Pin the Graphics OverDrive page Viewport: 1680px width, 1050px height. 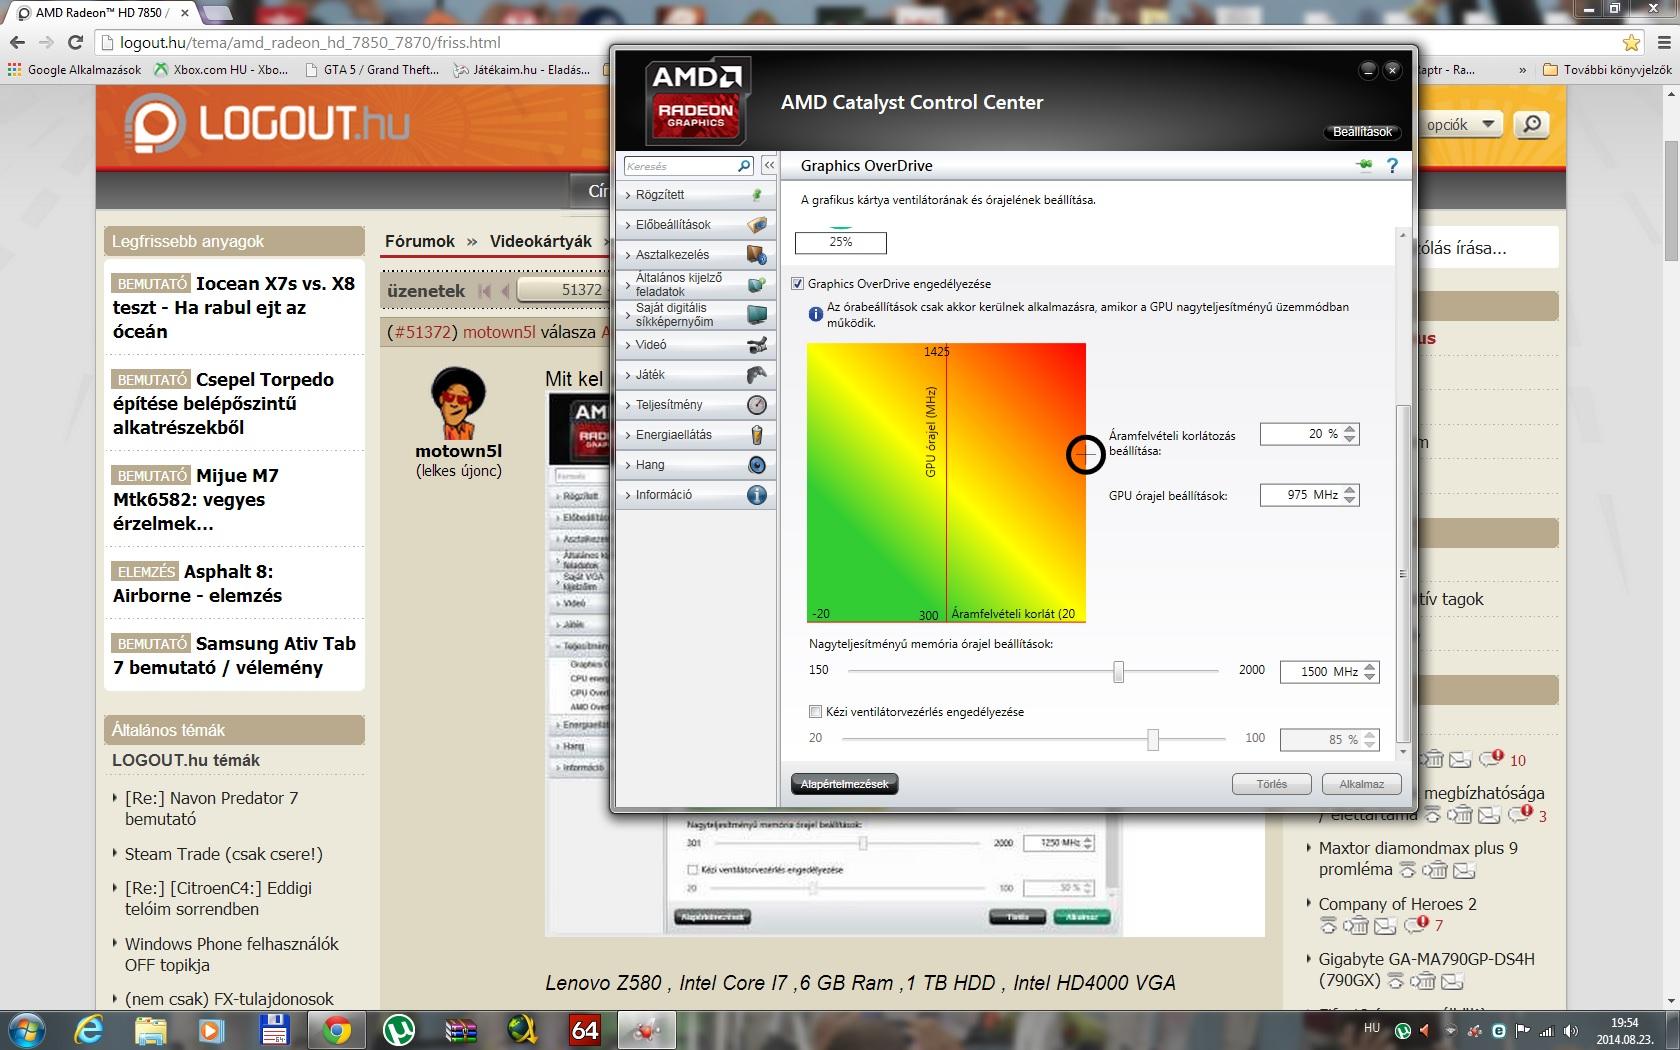[1365, 165]
